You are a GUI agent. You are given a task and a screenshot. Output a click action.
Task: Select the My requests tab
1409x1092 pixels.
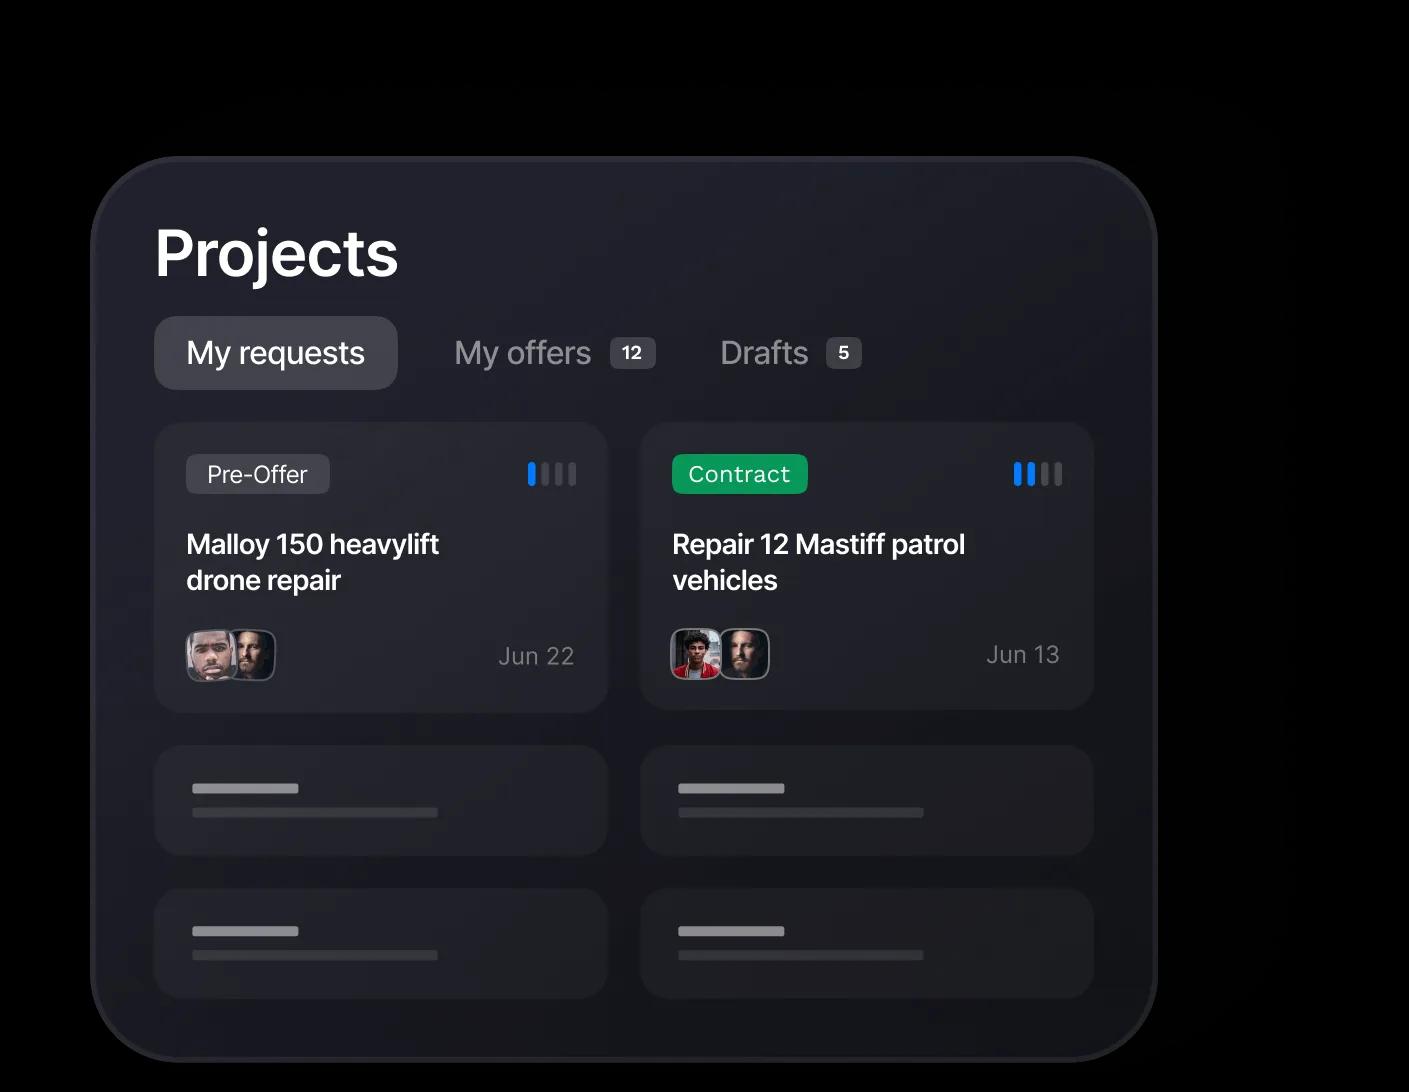coord(276,353)
